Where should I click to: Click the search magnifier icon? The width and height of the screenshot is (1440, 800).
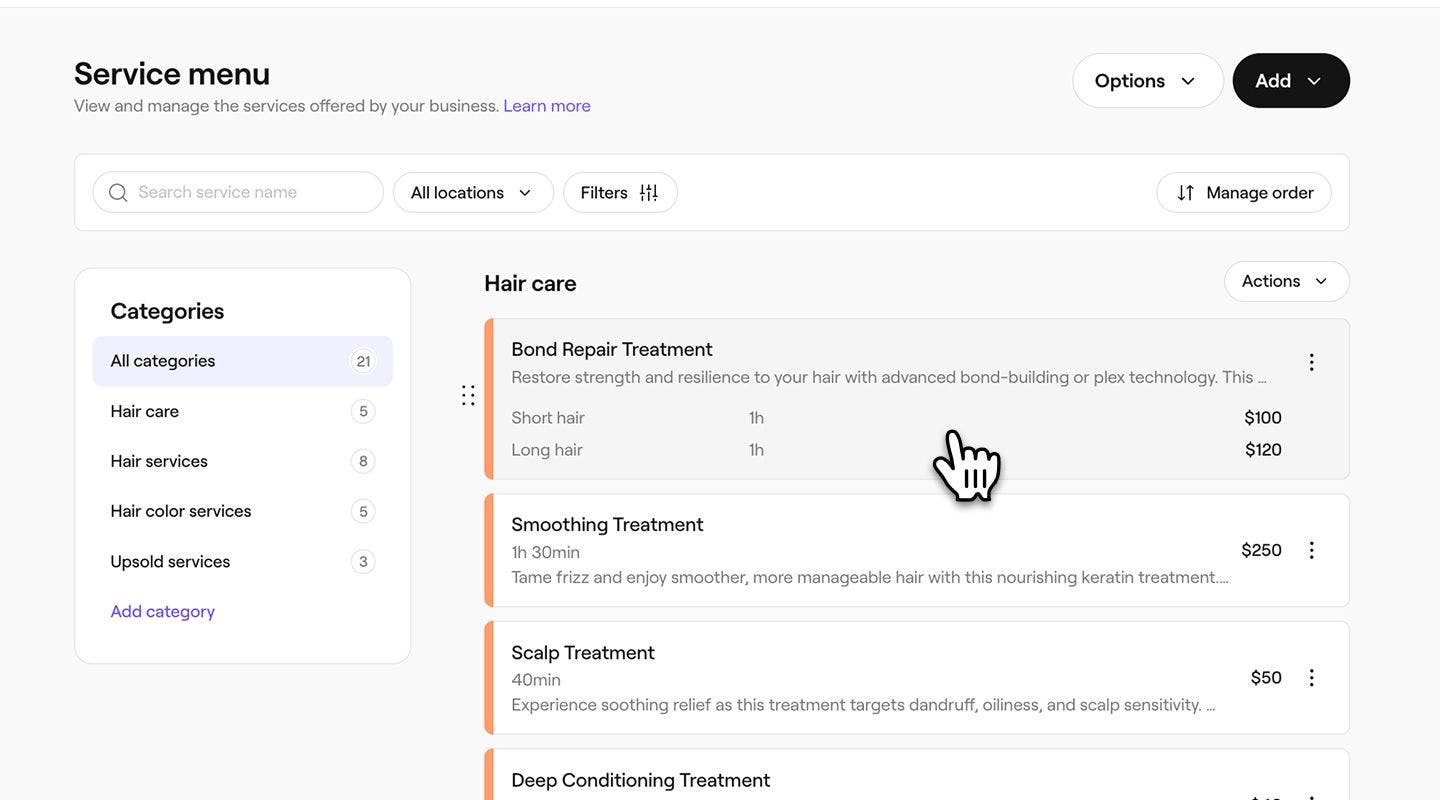[118, 193]
